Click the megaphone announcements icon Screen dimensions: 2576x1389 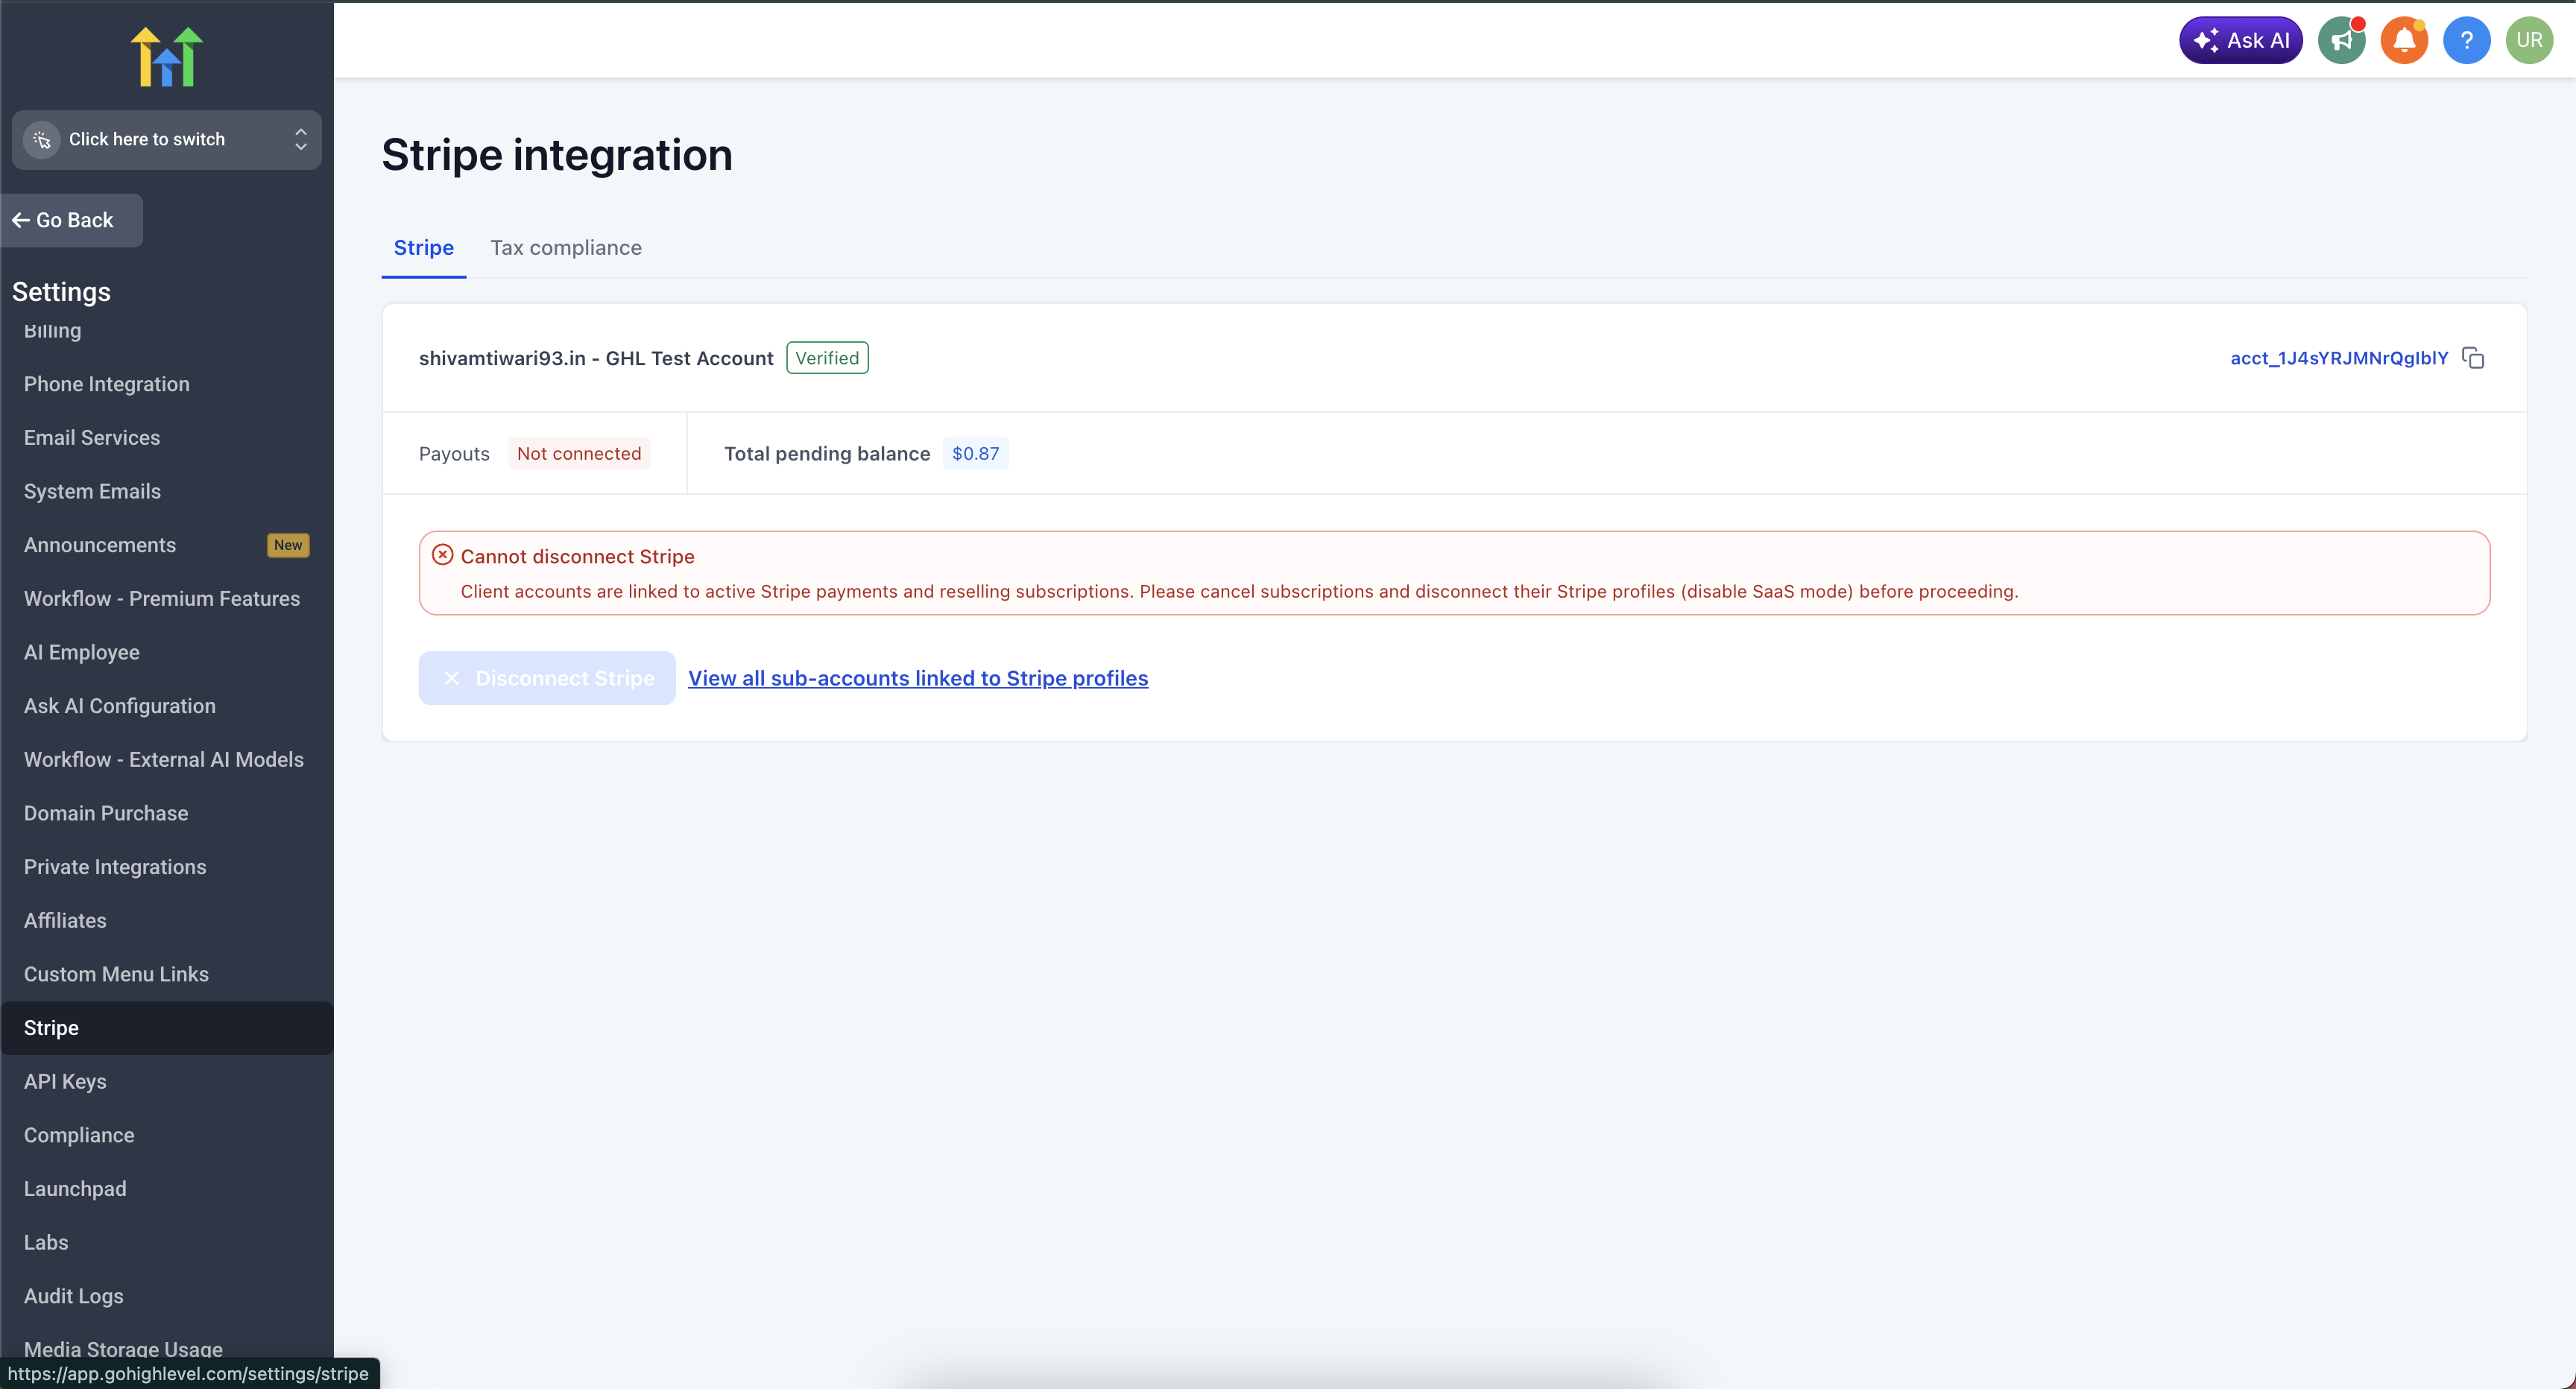2341,41
